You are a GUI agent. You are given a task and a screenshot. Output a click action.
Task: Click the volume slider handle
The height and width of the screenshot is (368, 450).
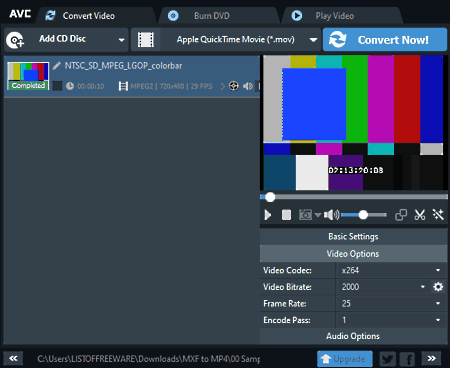tap(363, 215)
